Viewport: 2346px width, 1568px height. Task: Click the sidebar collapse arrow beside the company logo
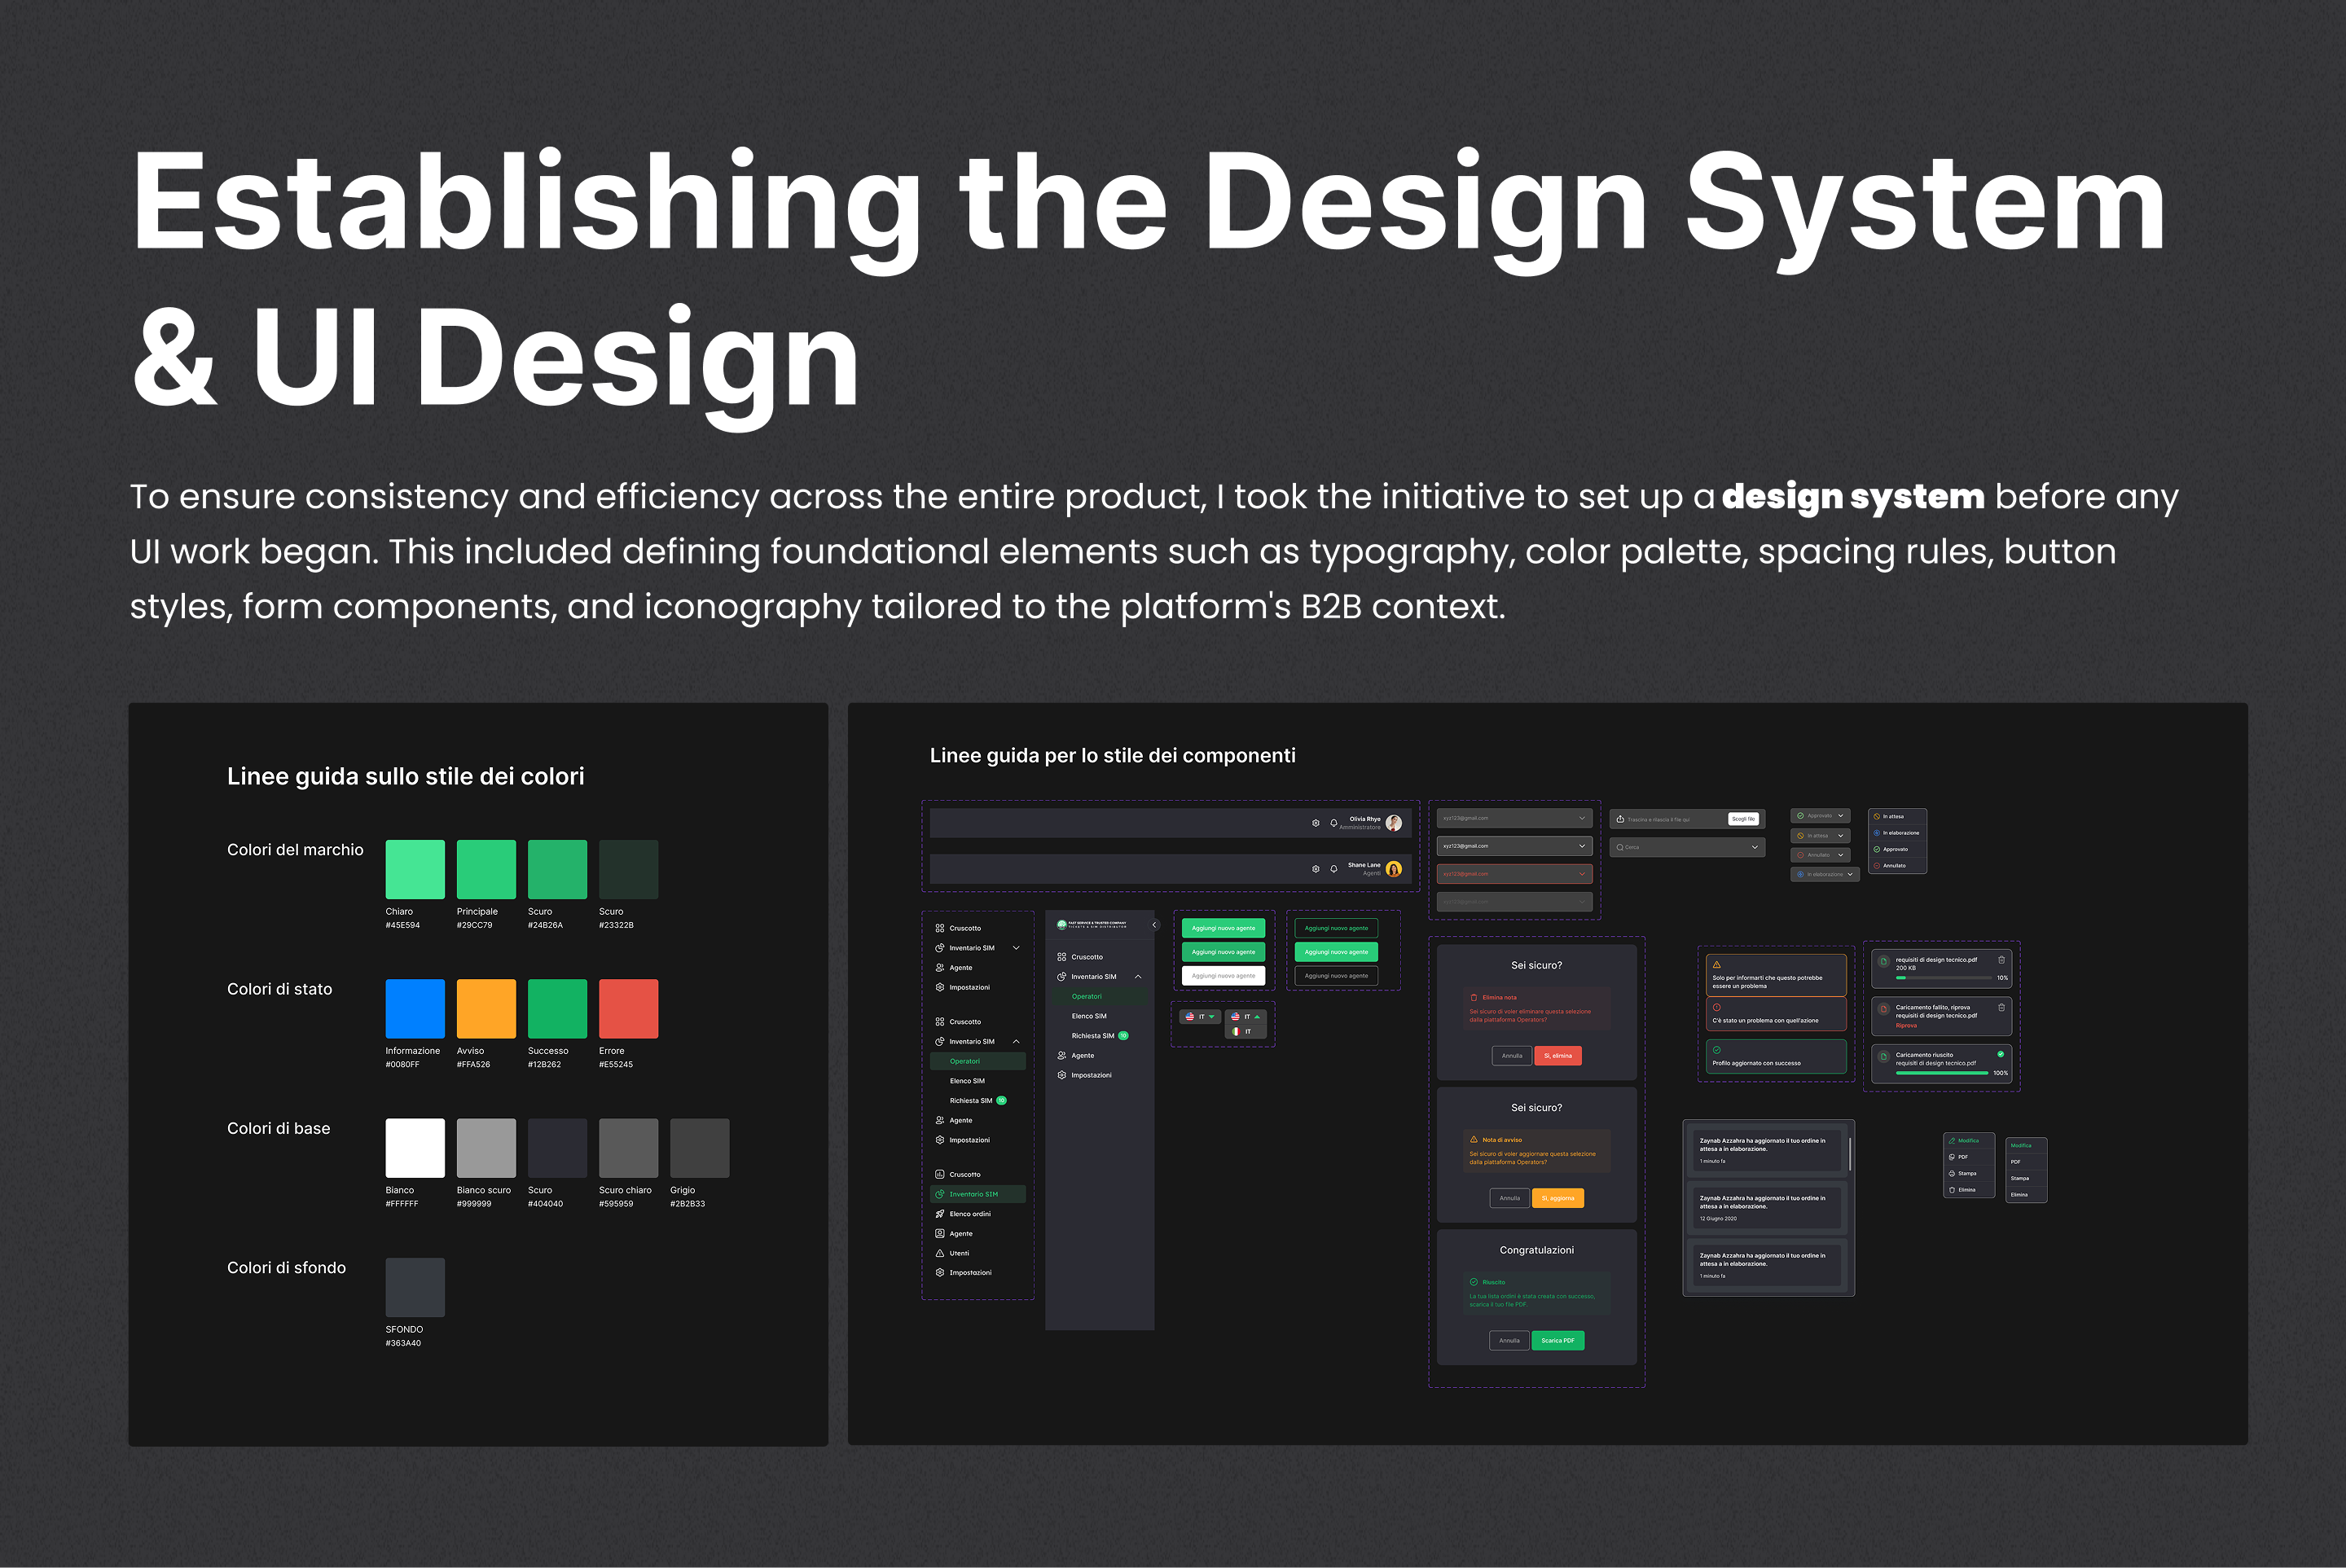coord(1154,925)
